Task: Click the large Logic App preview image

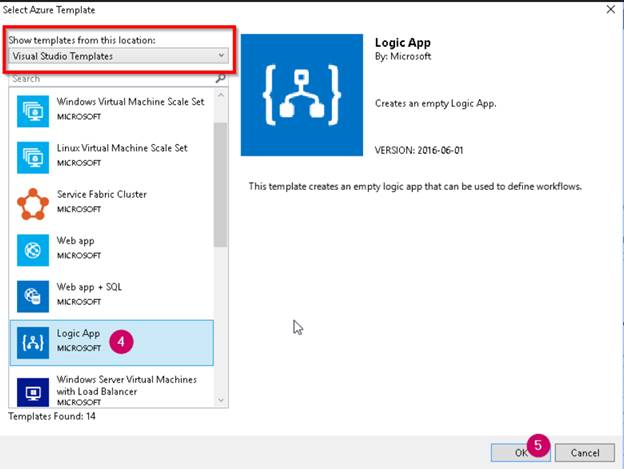Action: point(302,95)
